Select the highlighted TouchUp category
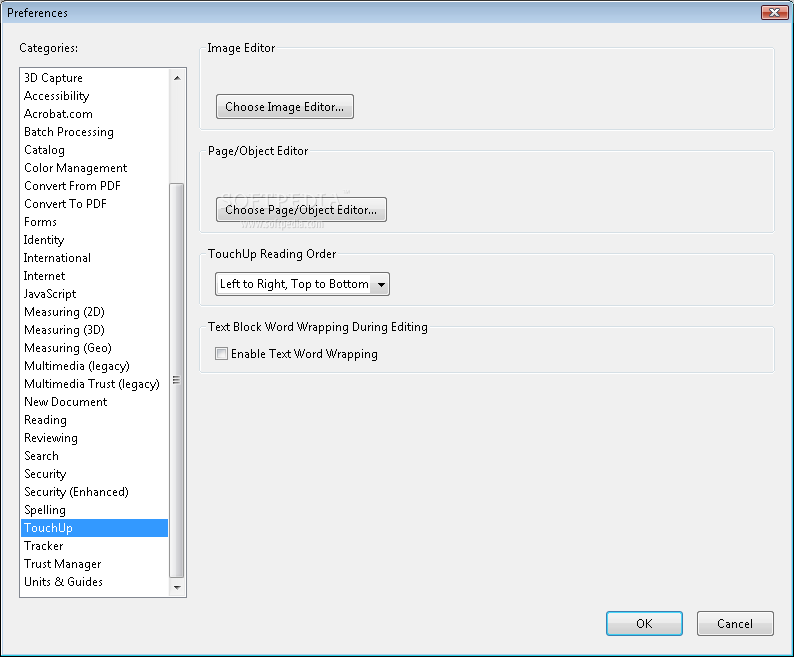The width and height of the screenshot is (794, 657). (x=94, y=528)
